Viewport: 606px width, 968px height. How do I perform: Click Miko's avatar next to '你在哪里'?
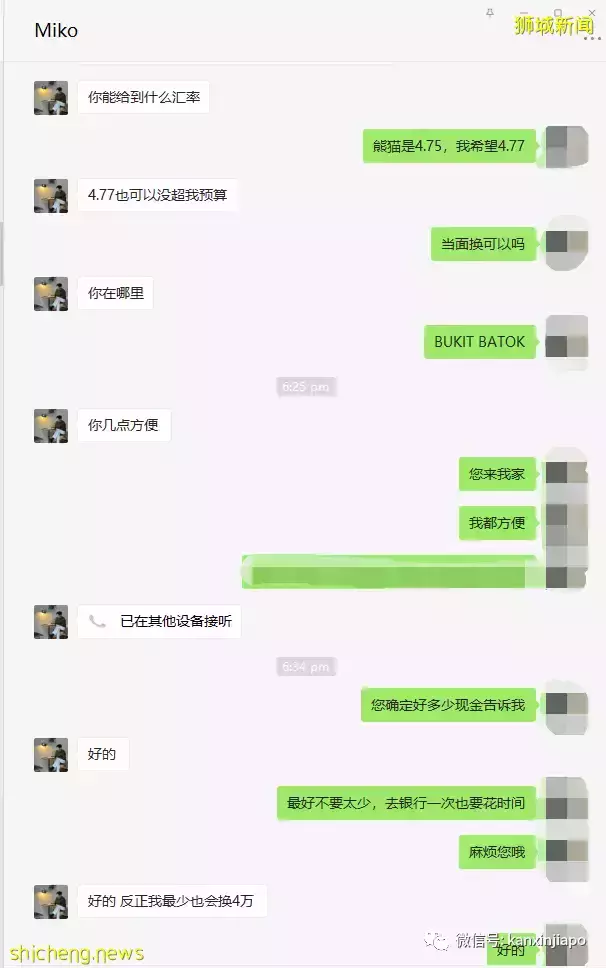point(51,294)
